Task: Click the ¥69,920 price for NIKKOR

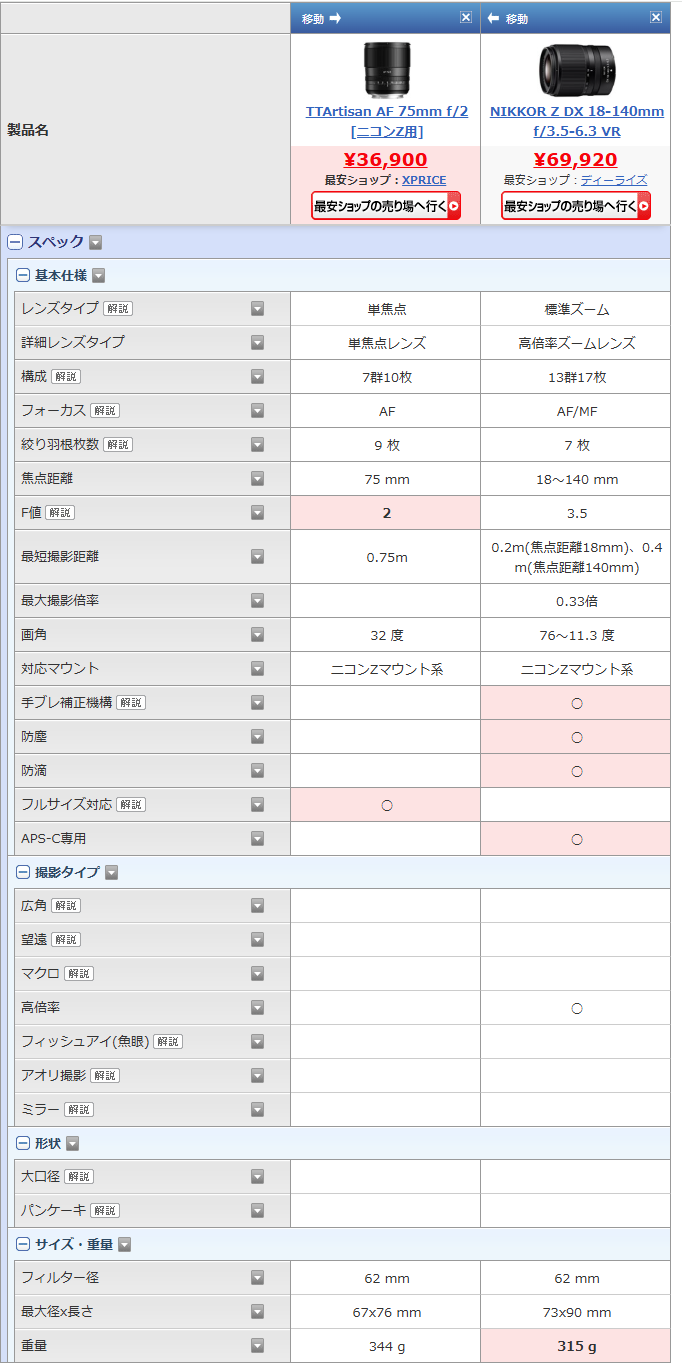Action: (576, 160)
